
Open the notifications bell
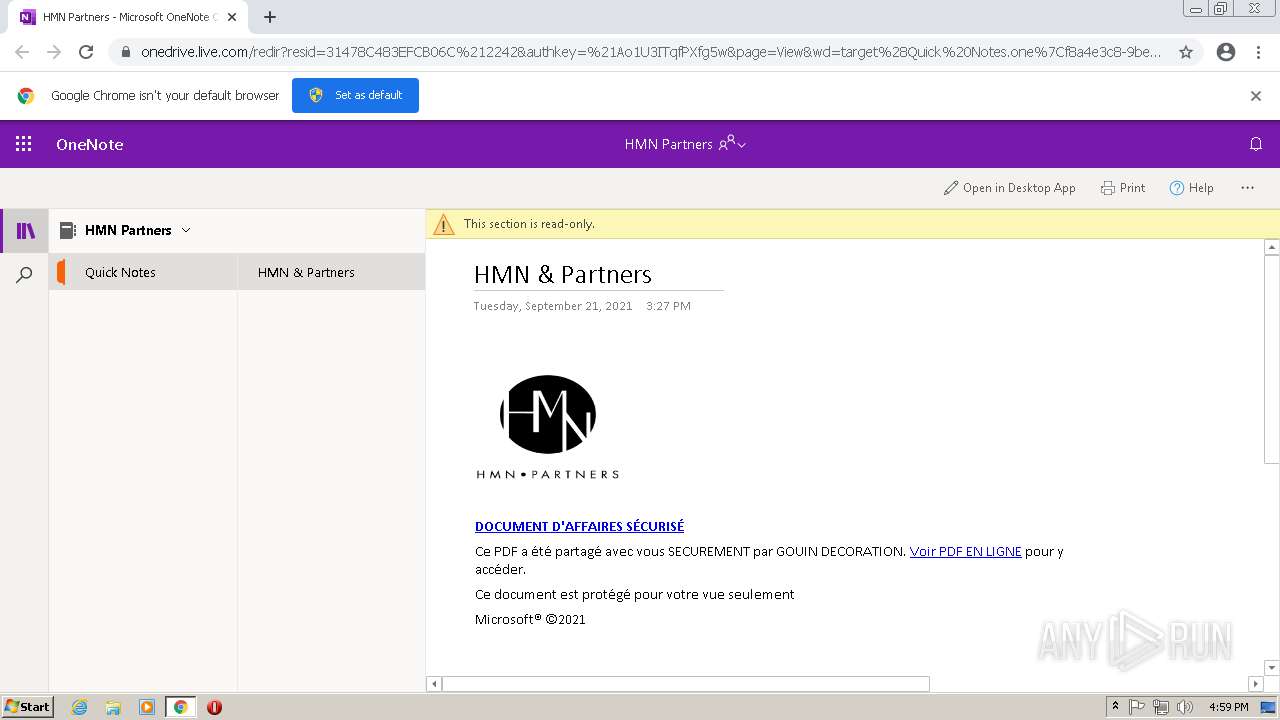(1256, 144)
